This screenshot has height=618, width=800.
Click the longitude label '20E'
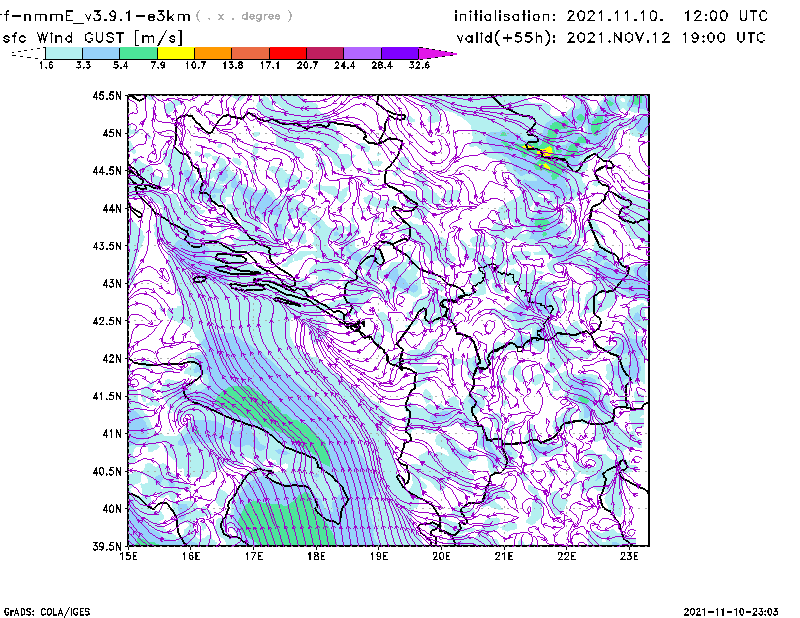[441, 556]
